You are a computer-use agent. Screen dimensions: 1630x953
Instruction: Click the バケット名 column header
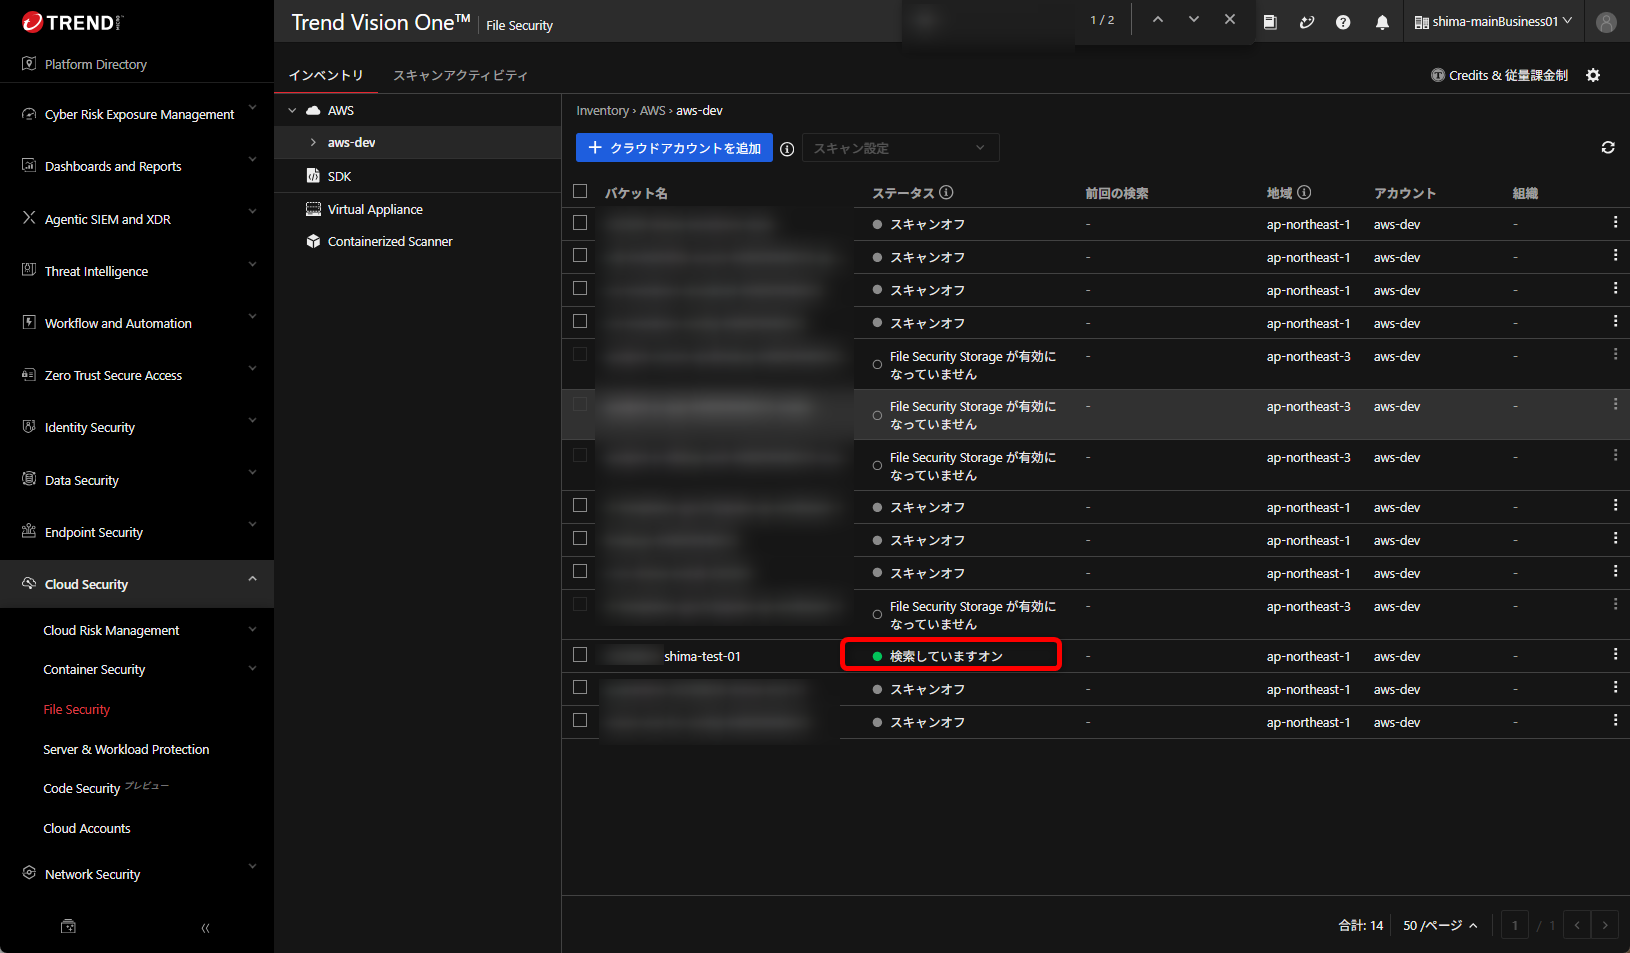pos(635,193)
